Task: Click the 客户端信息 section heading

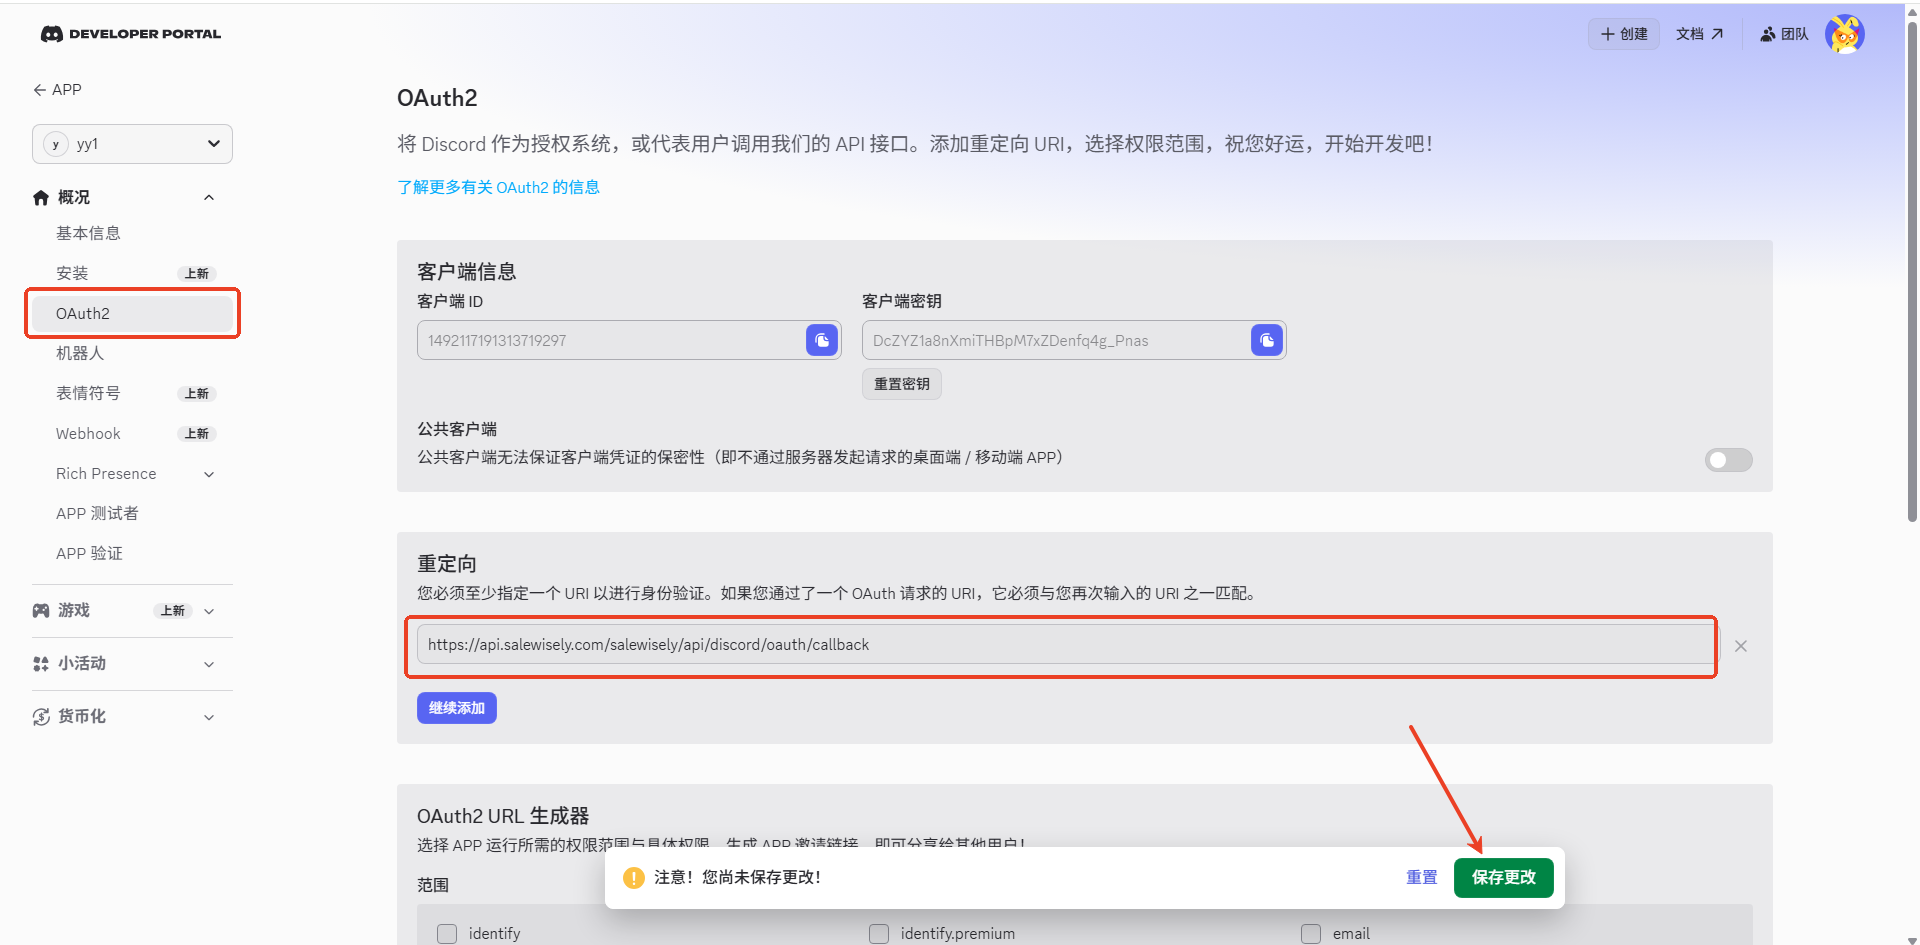Action: tap(467, 272)
